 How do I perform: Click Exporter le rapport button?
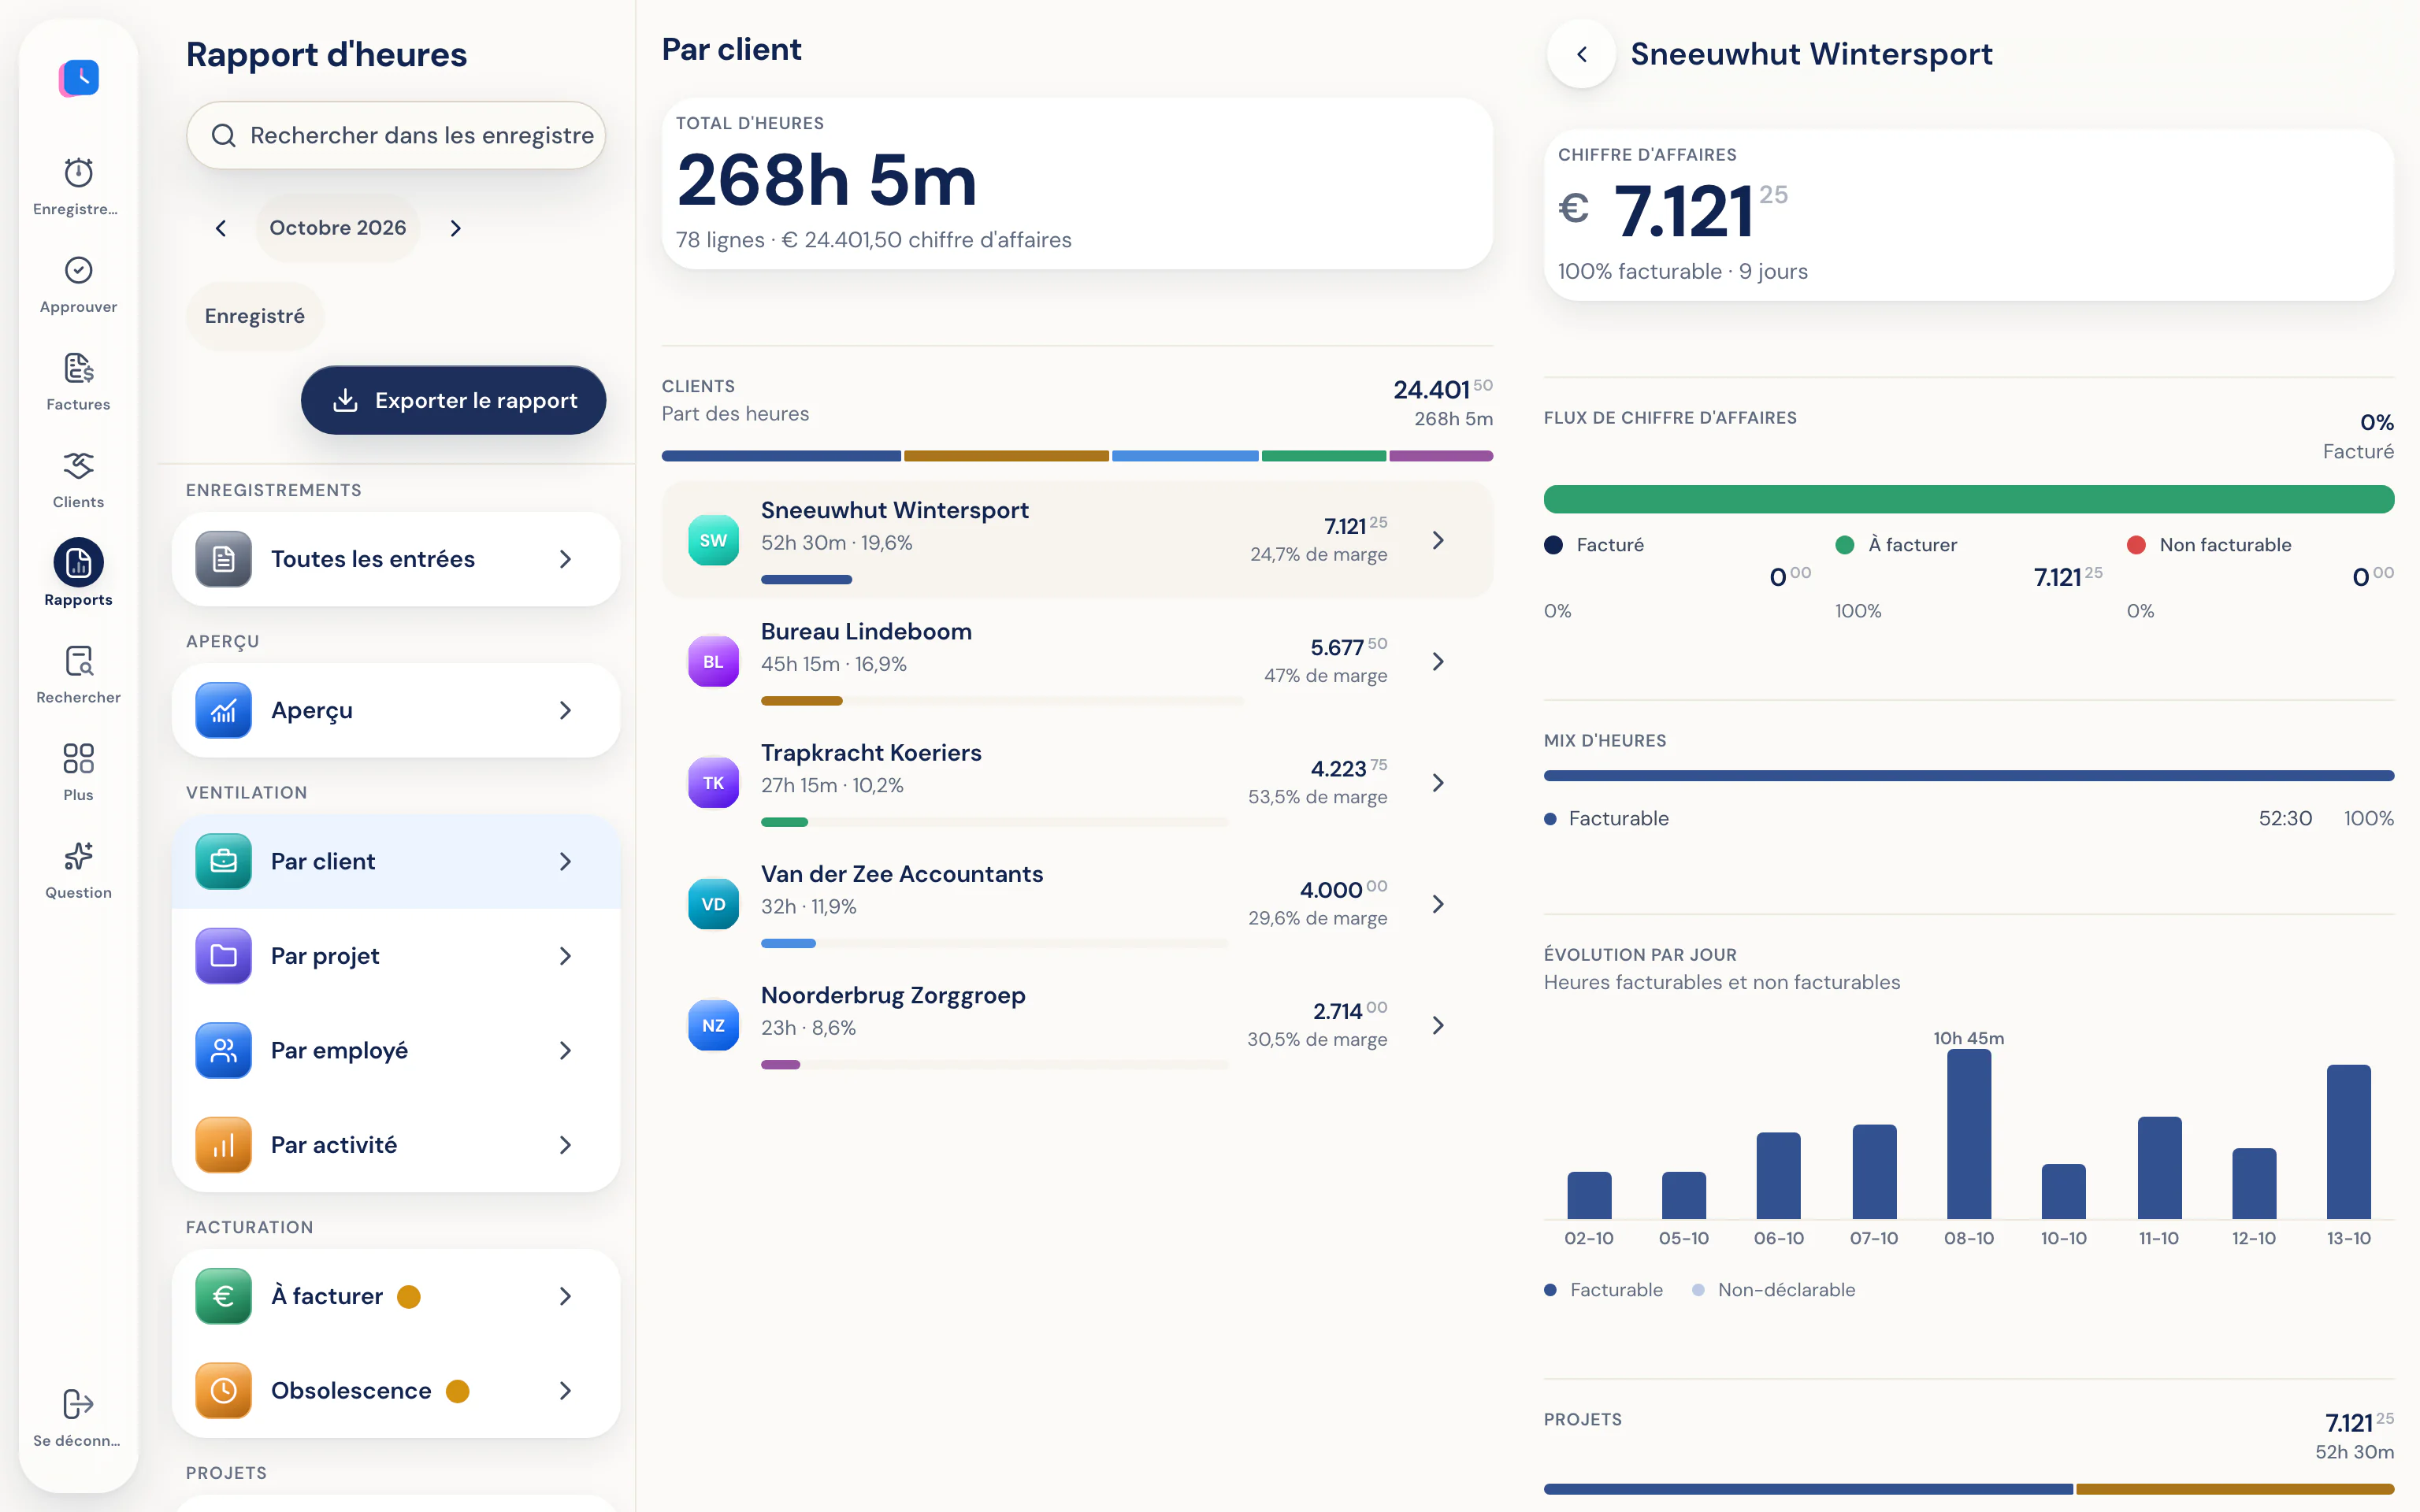(453, 400)
